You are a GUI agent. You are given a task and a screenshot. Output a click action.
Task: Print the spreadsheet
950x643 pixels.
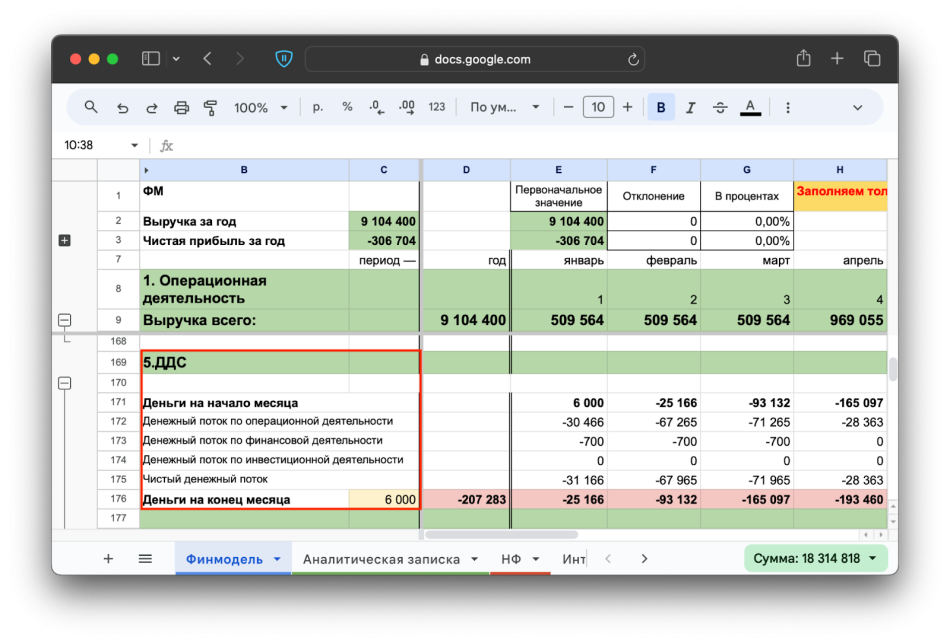click(181, 107)
